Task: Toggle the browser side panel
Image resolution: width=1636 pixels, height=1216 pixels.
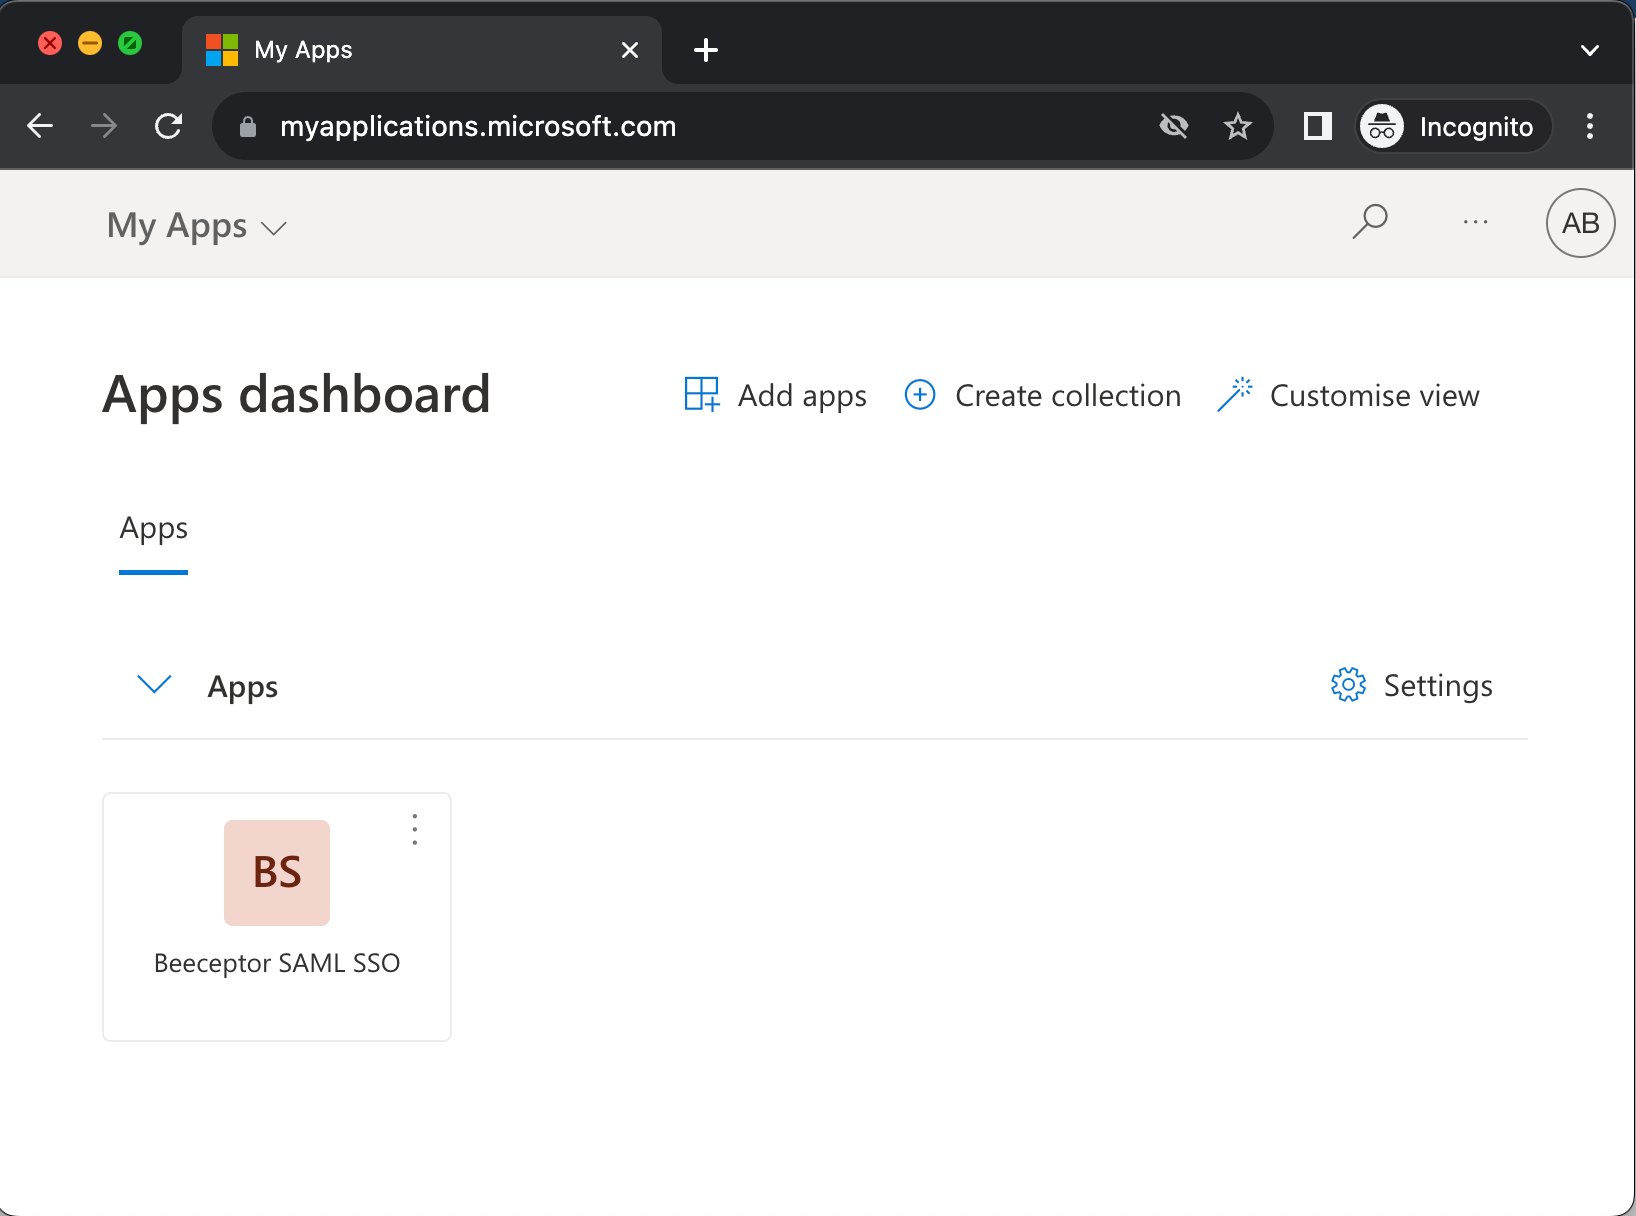Action: pos(1317,126)
